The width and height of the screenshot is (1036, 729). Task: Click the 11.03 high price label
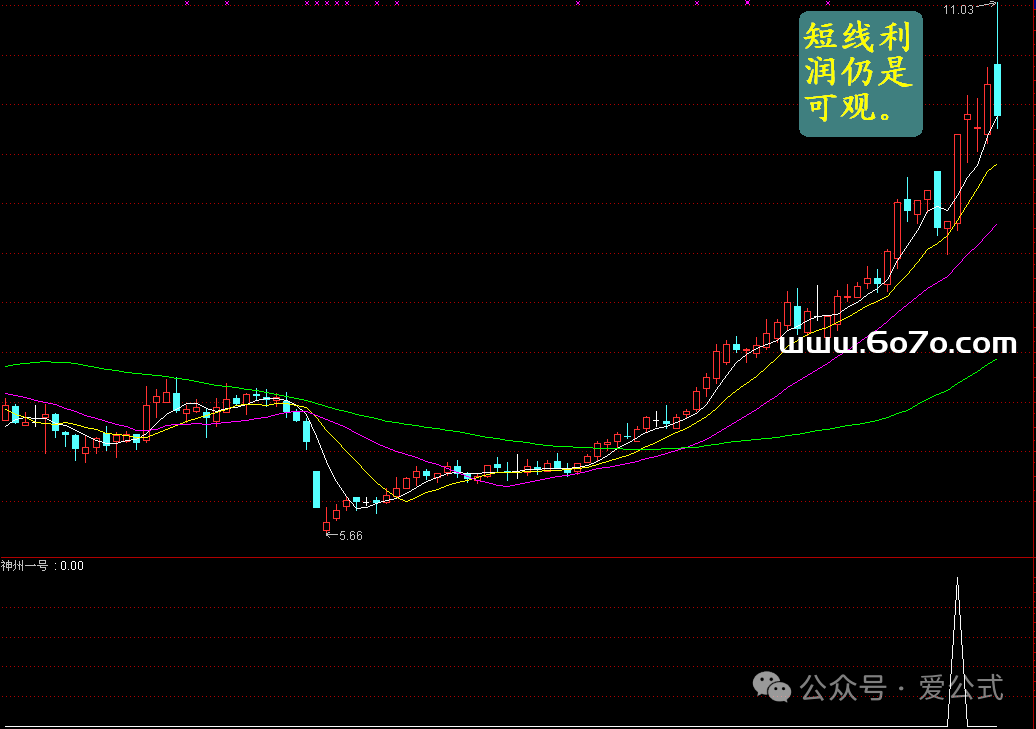point(958,10)
